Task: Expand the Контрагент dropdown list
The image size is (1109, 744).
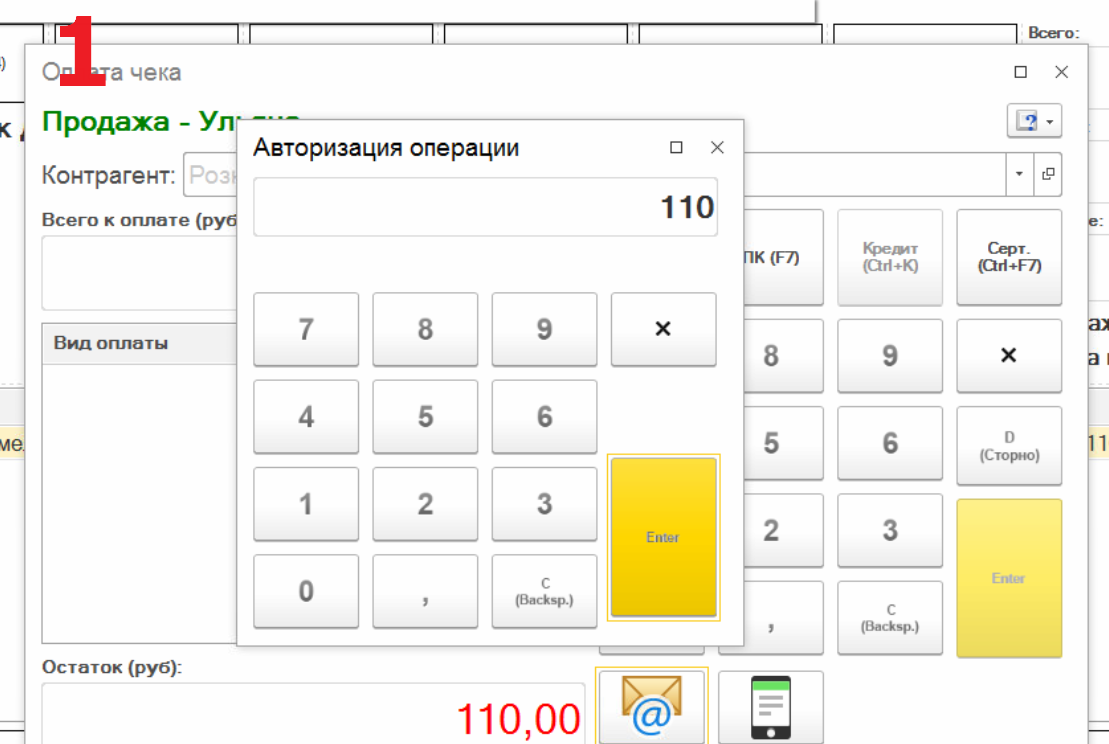Action: 1019,174
